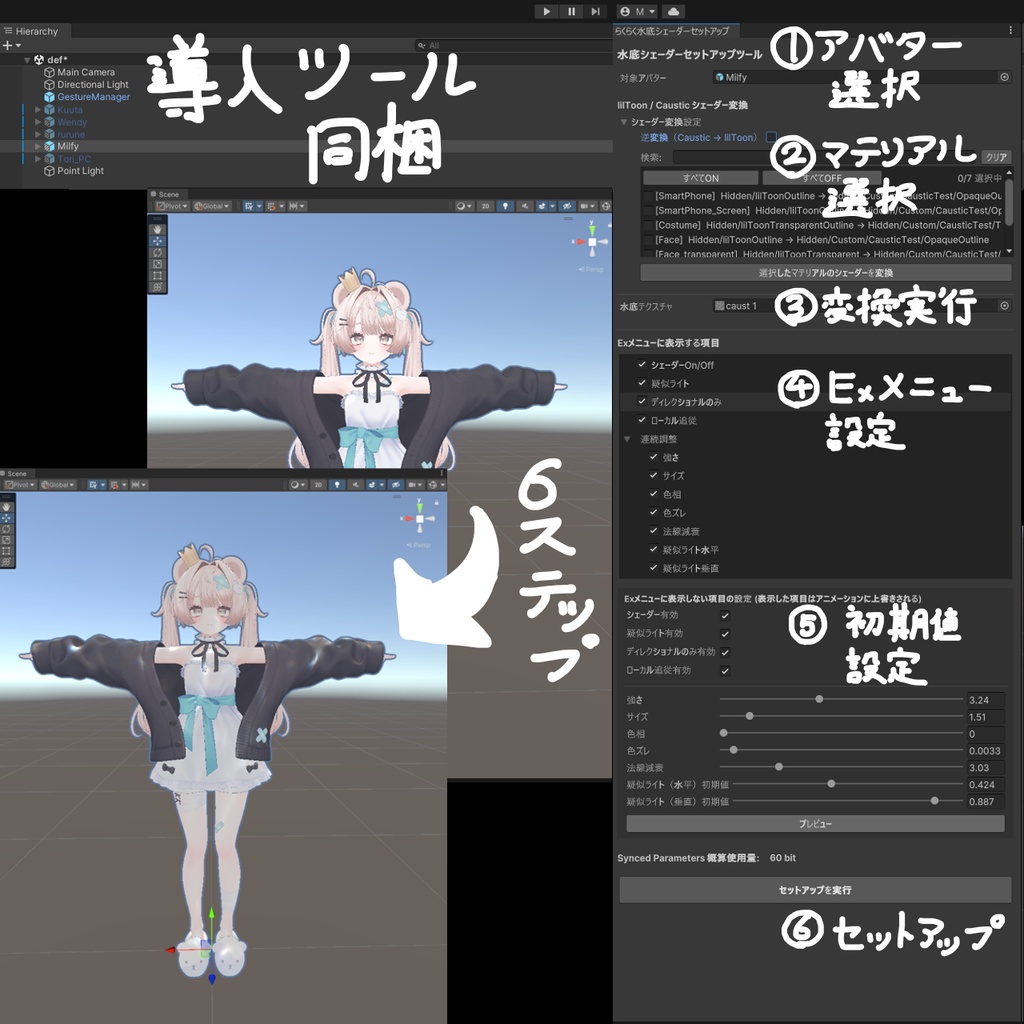Toggle scene lighting in upper Scene view
The image size is (1024, 1024).
pyautogui.click(x=505, y=206)
